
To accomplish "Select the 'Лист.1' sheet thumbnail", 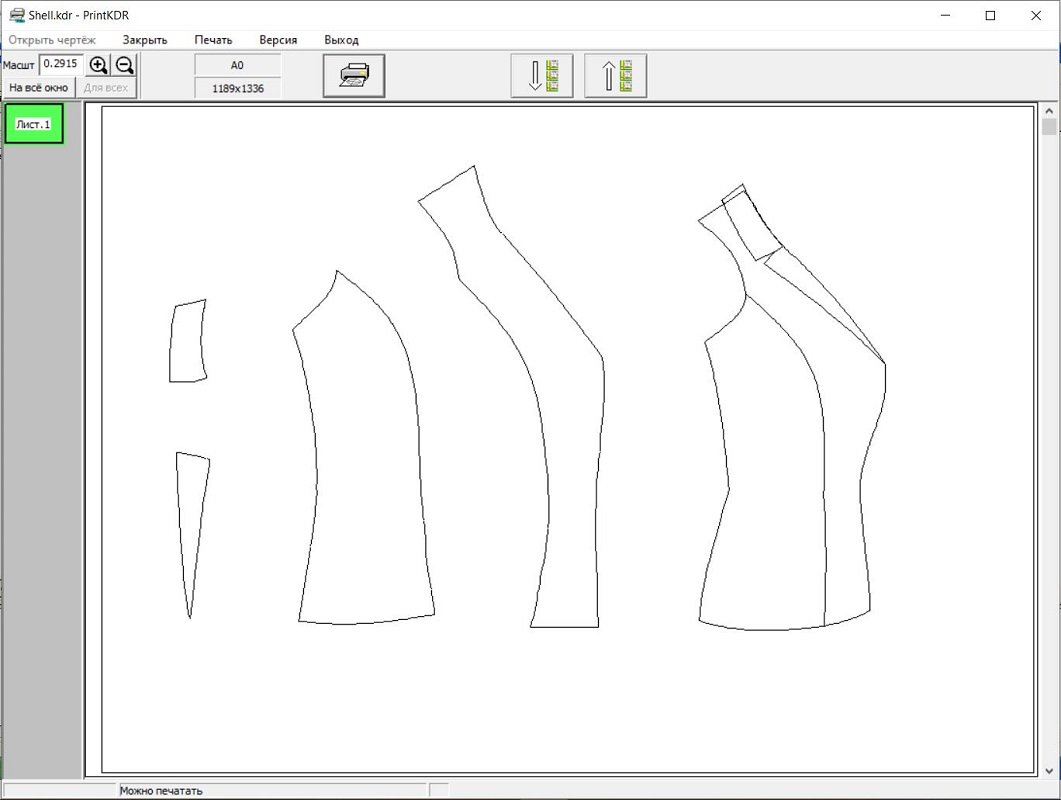I will (x=34, y=124).
